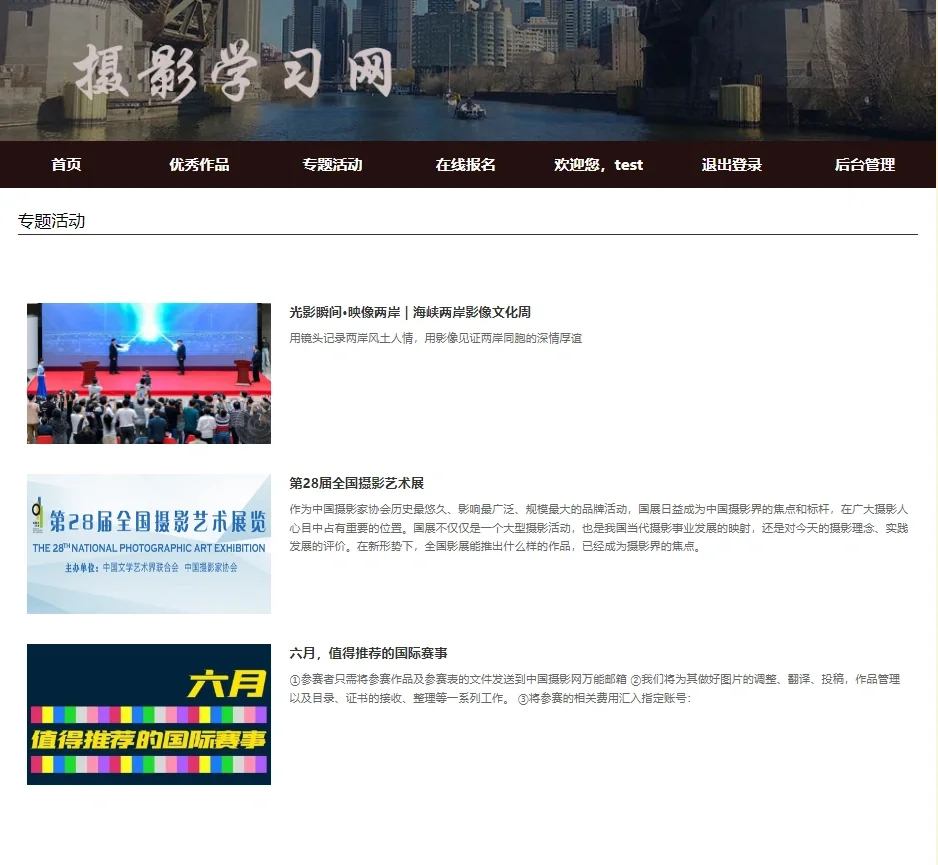Click the 欢迎您，test user greeting
The image size is (938, 865).
pyautogui.click(x=597, y=165)
